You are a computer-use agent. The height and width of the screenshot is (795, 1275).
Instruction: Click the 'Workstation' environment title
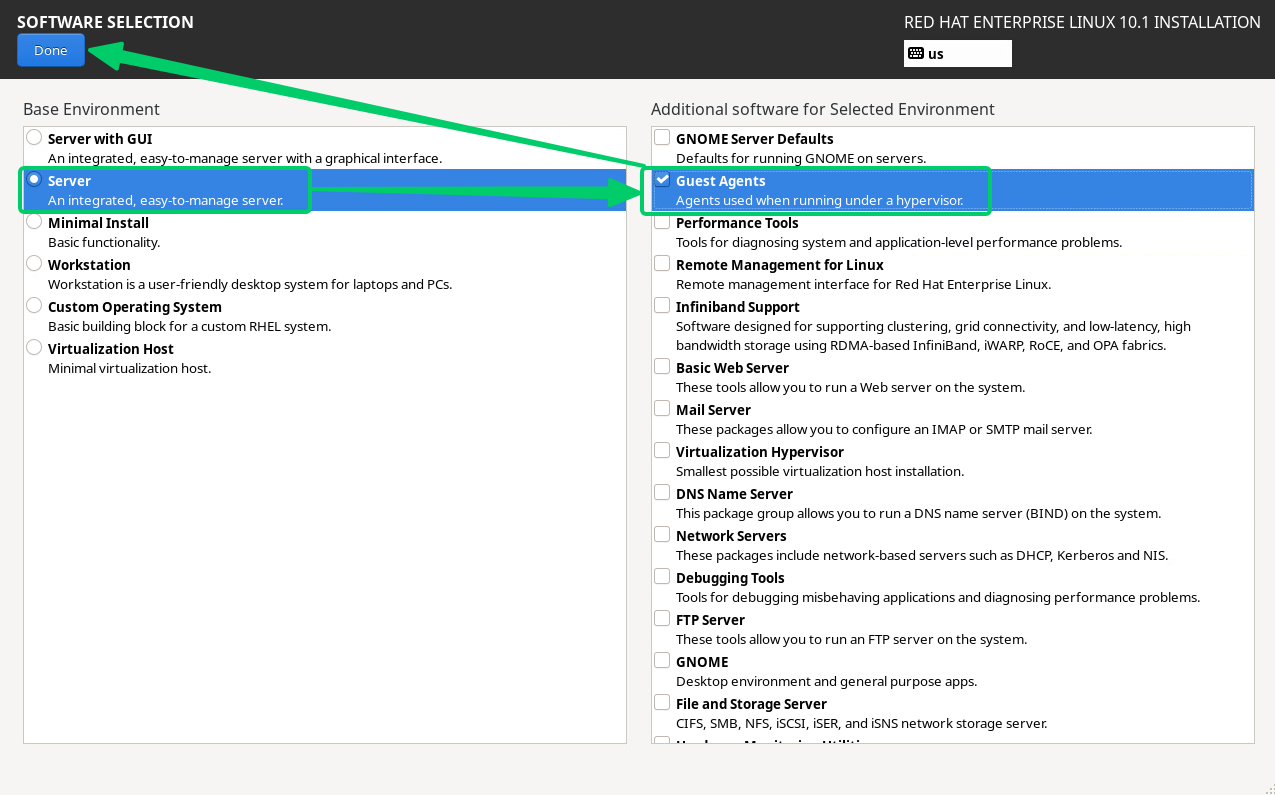(x=89, y=265)
